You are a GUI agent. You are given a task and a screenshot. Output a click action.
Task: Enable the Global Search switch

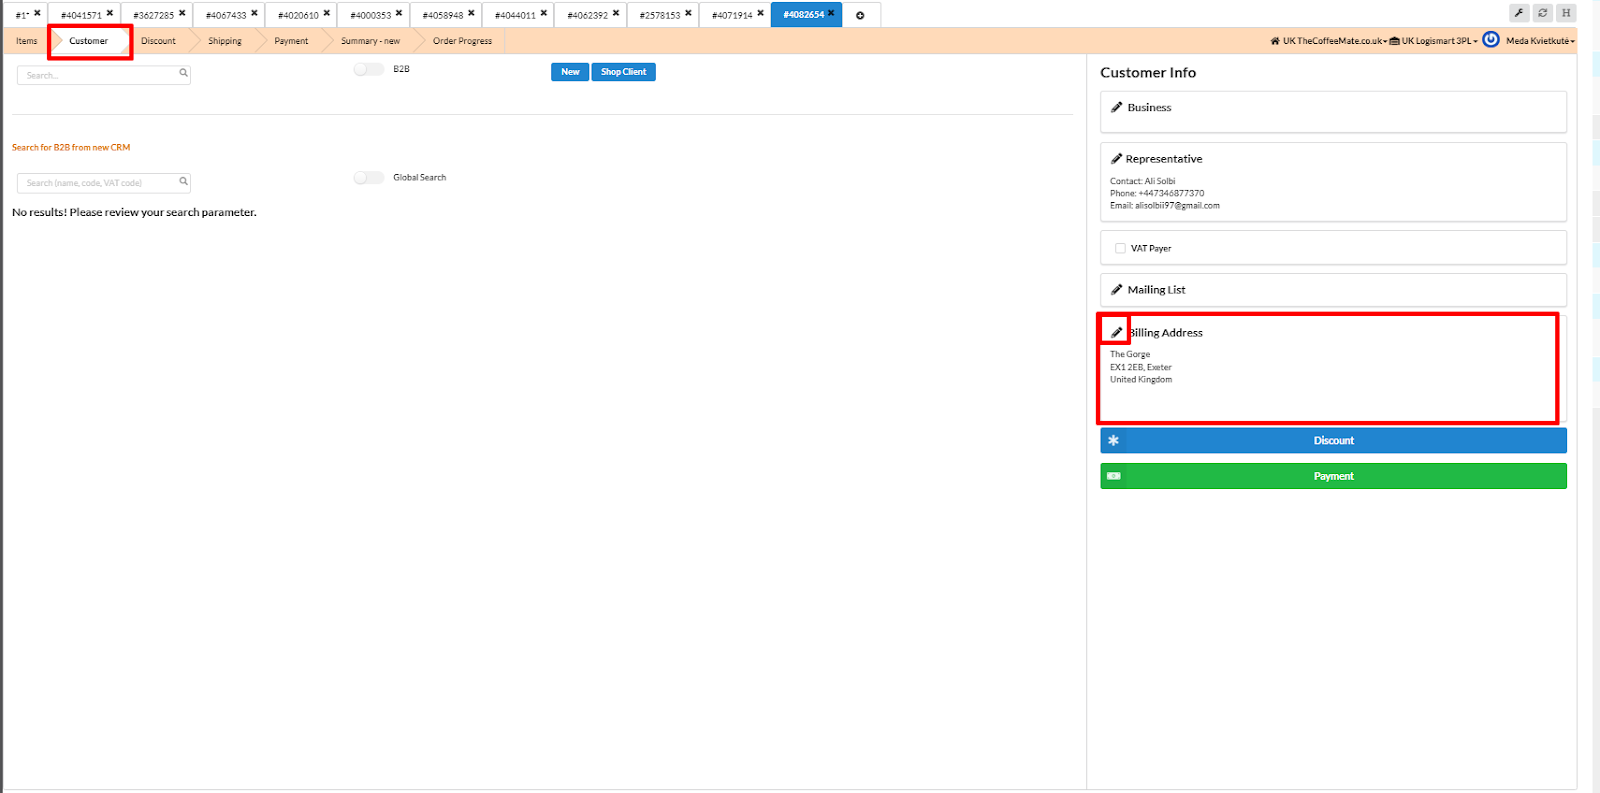(x=369, y=177)
